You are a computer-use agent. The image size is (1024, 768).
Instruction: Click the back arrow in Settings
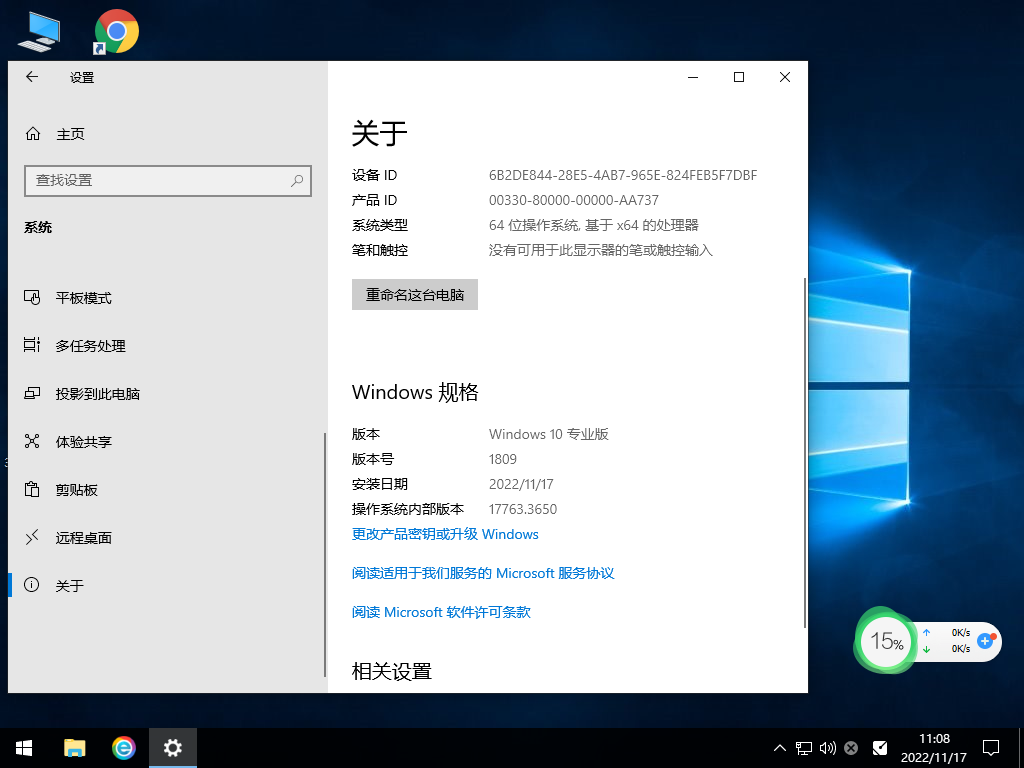(x=31, y=77)
